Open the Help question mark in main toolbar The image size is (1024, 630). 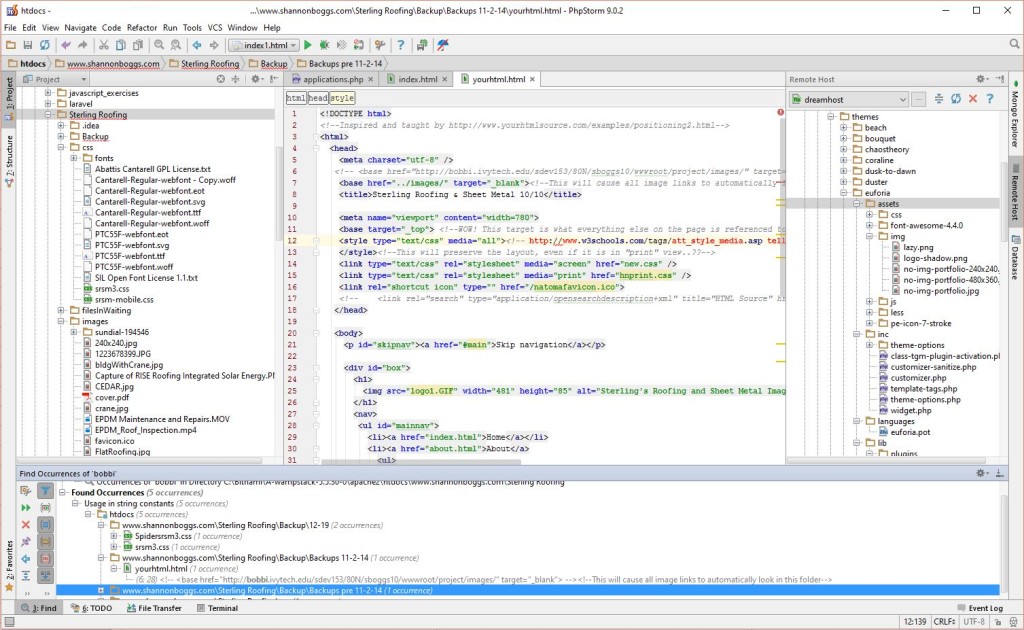(x=400, y=45)
